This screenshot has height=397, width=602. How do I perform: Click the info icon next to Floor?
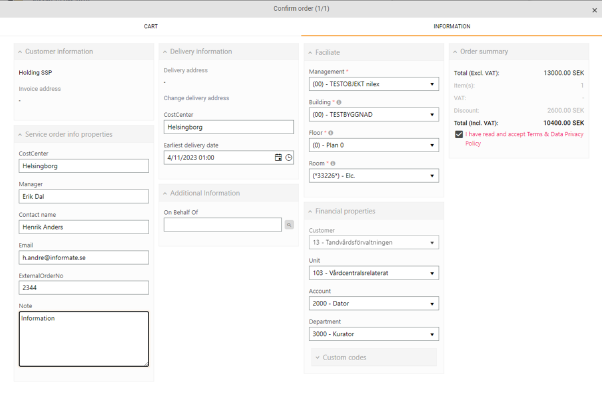pyautogui.click(x=331, y=133)
